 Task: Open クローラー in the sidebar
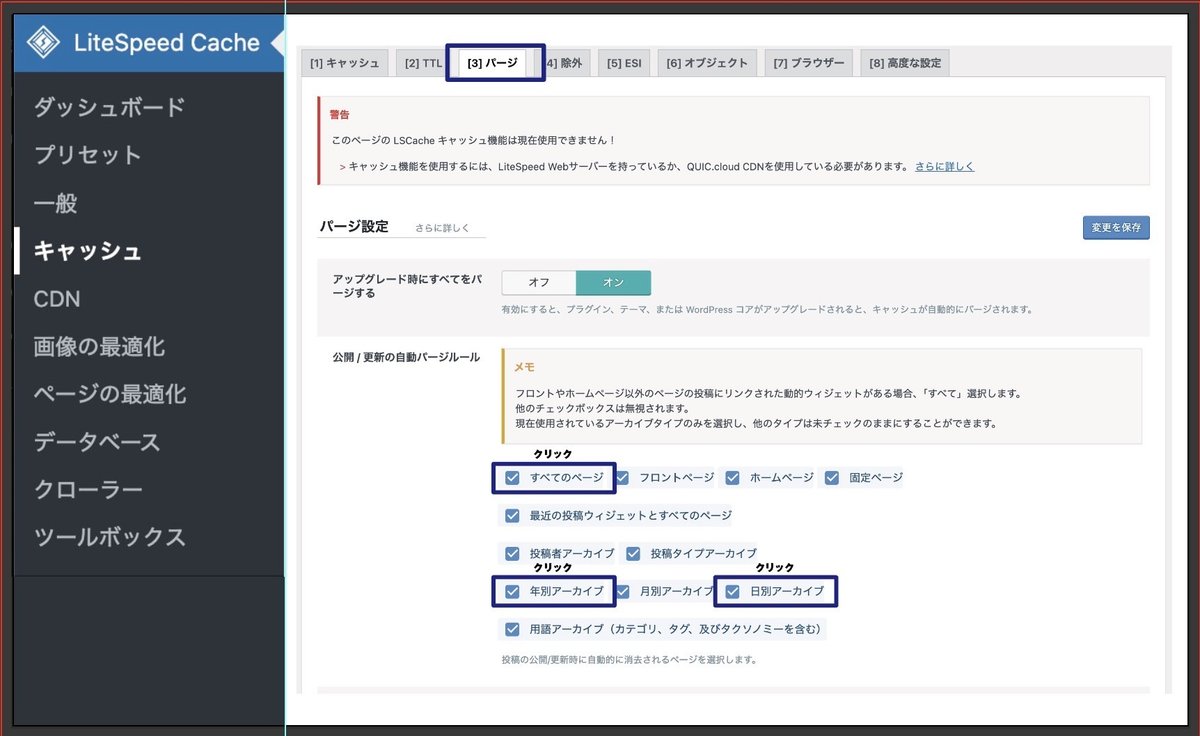click(87, 490)
